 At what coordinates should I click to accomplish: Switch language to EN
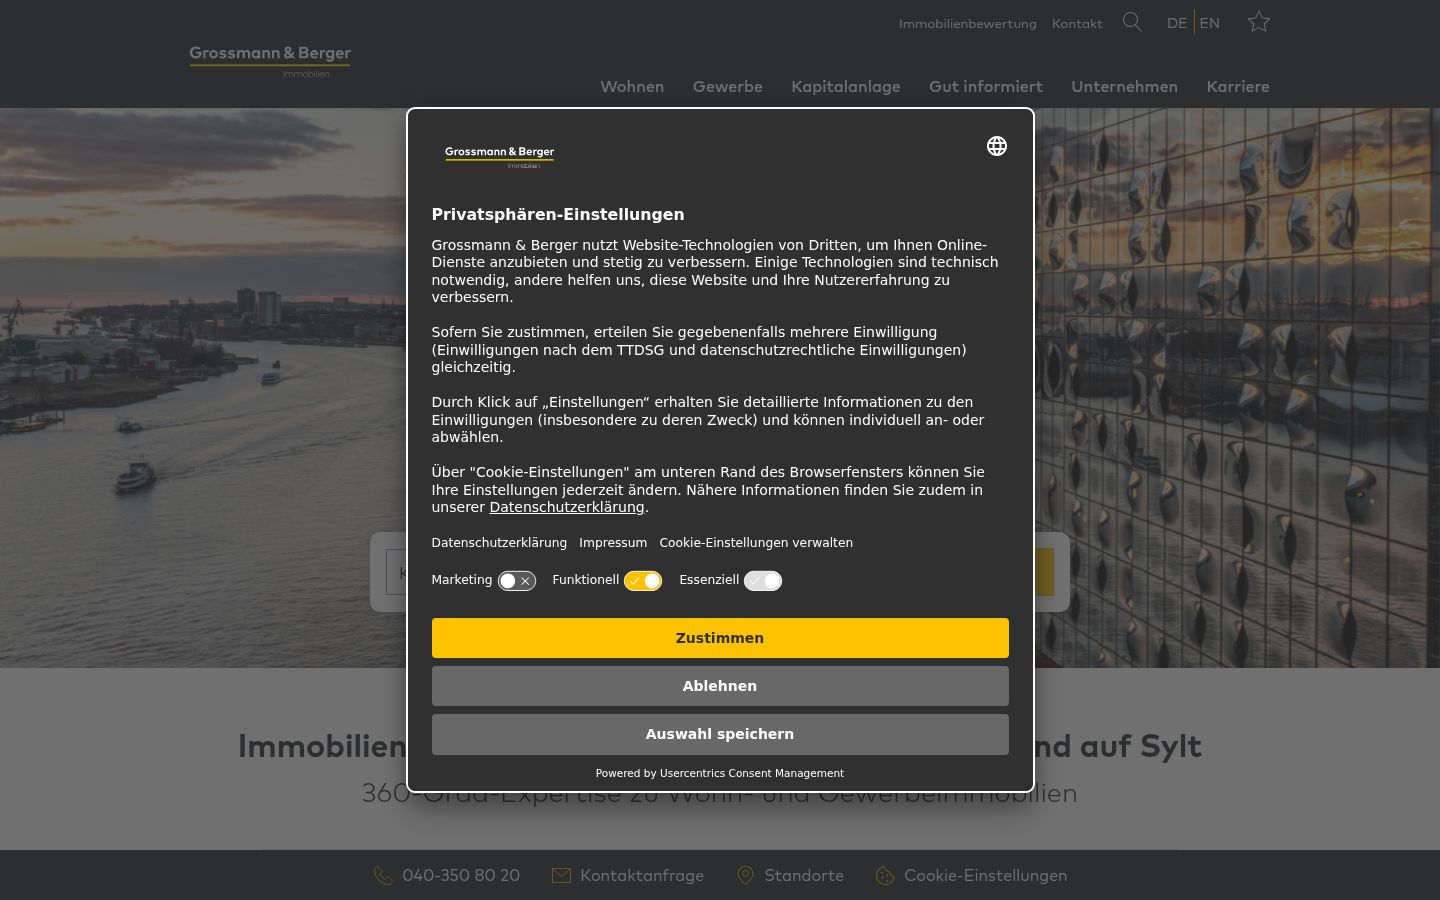[1210, 23]
